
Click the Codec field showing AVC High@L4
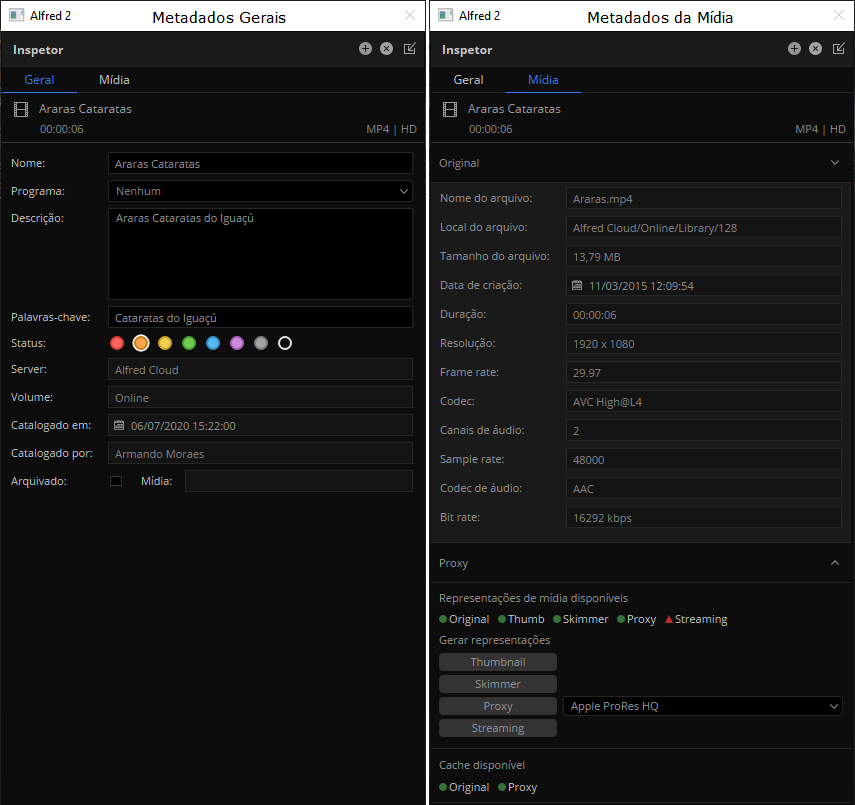pyautogui.click(x=704, y=401)
